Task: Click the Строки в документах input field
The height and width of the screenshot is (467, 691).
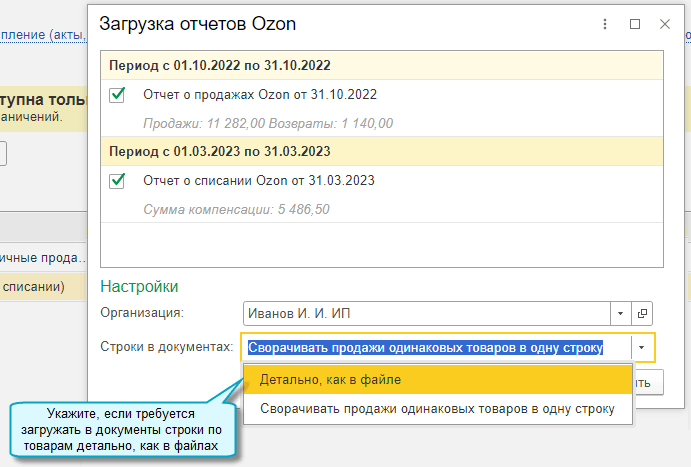Action: pos(436,348)
